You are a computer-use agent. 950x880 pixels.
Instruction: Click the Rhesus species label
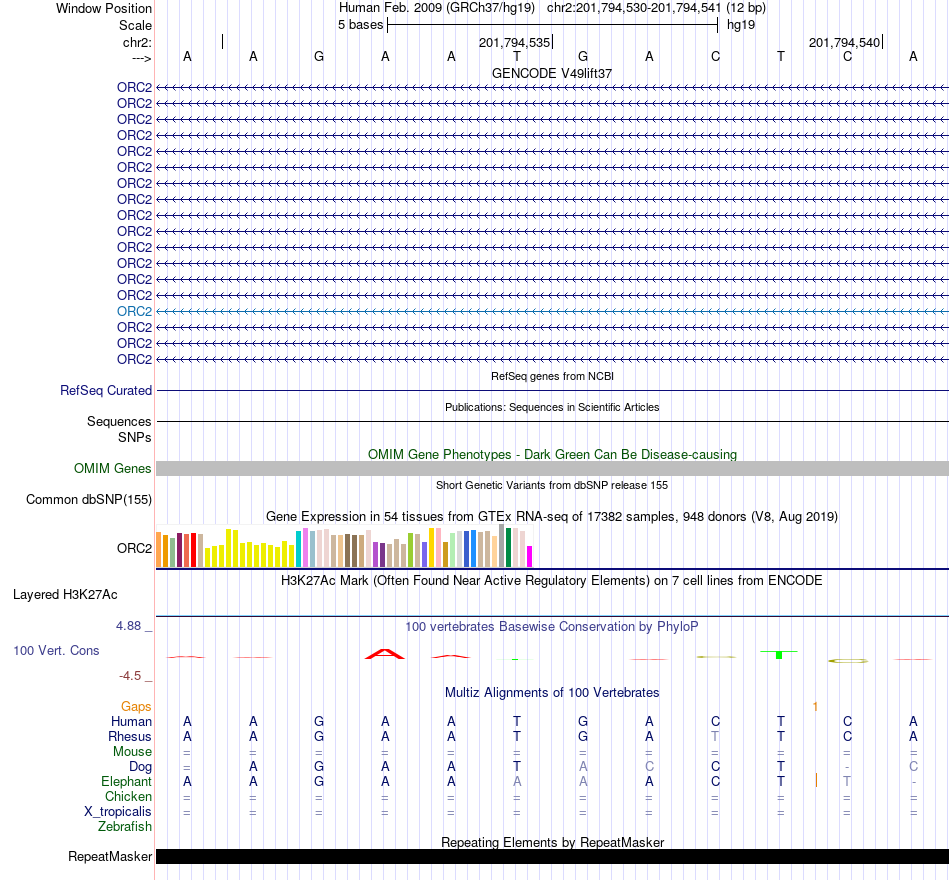[130, 736]
